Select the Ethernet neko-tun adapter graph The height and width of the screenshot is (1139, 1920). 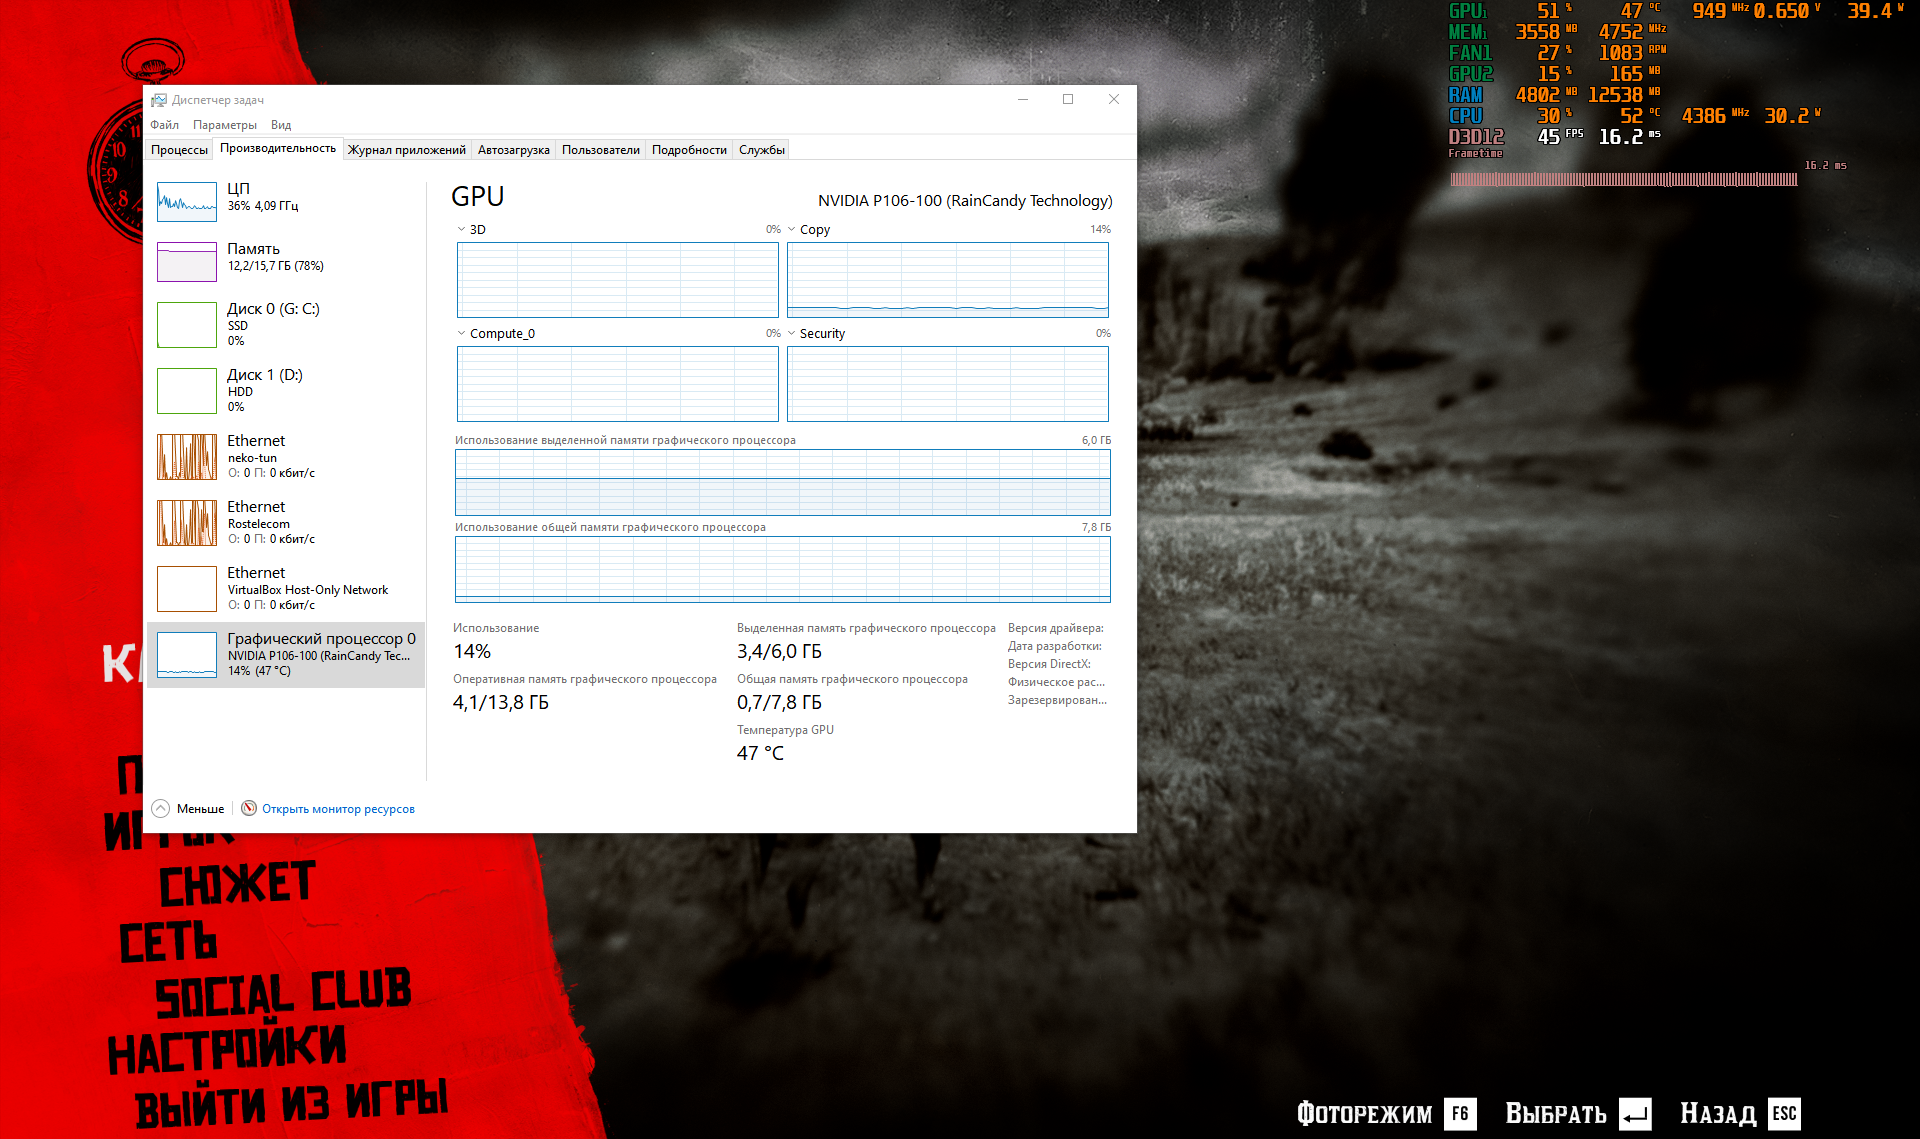click(x=187, y=457)
